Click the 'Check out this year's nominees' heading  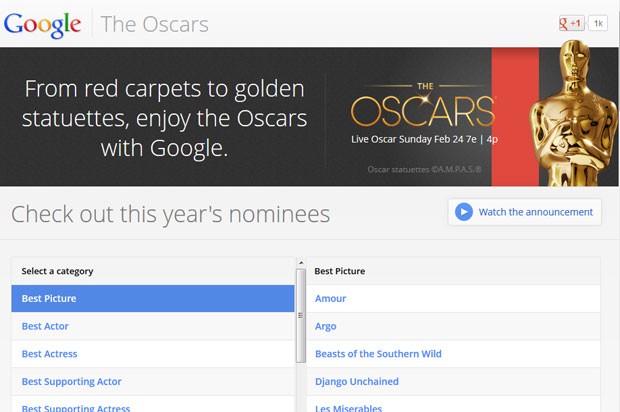(170, 214)
